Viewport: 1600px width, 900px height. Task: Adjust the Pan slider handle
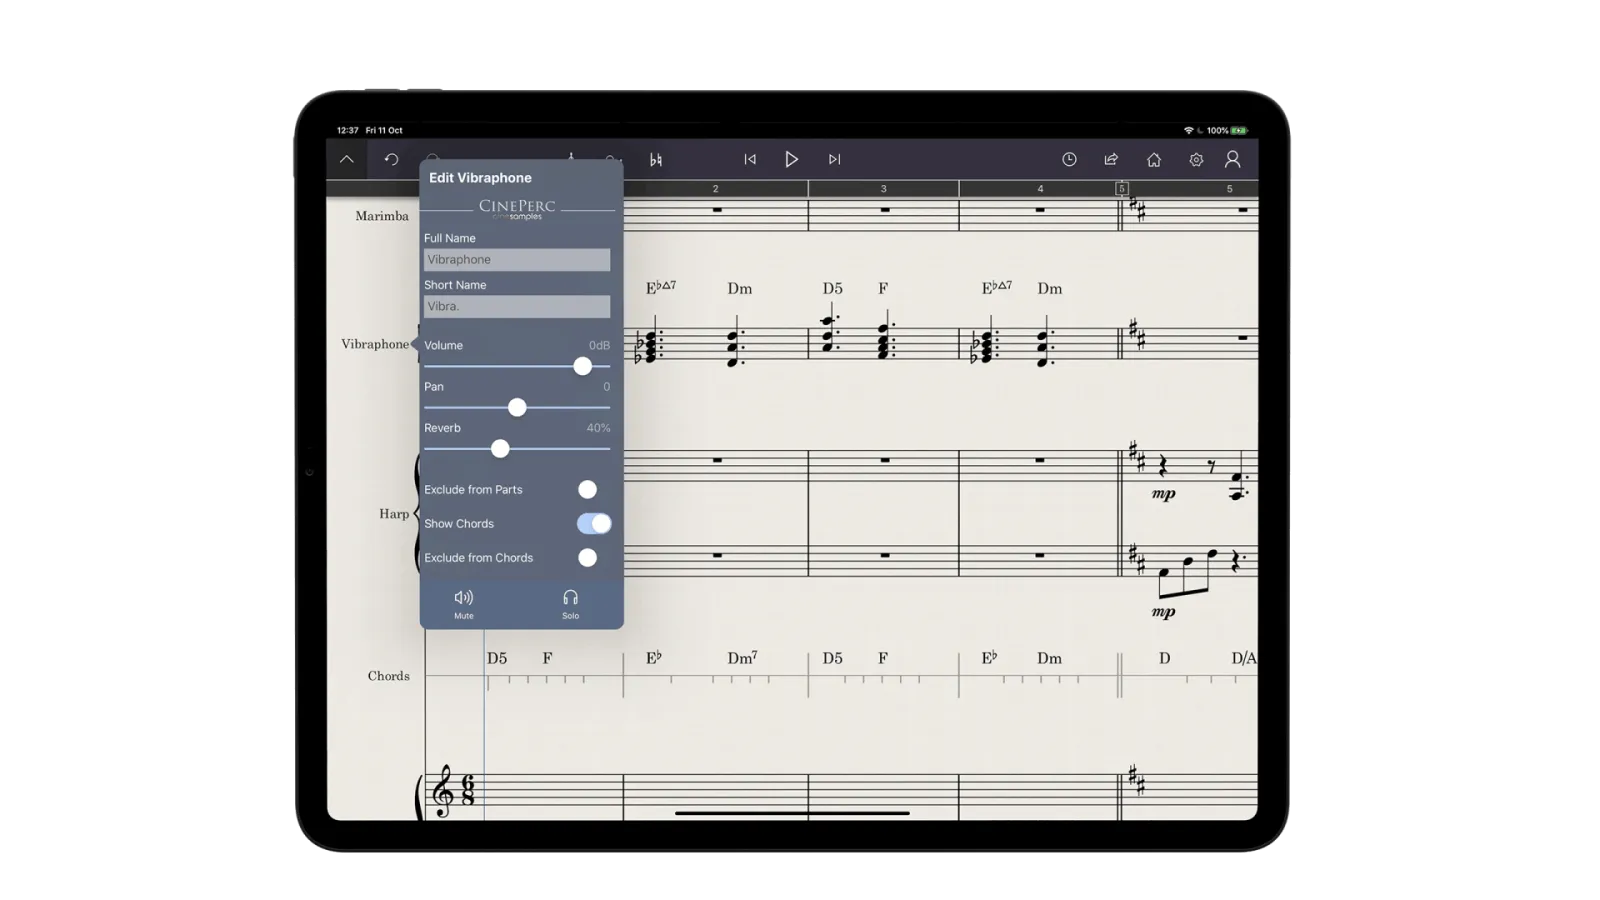(517, 407)
